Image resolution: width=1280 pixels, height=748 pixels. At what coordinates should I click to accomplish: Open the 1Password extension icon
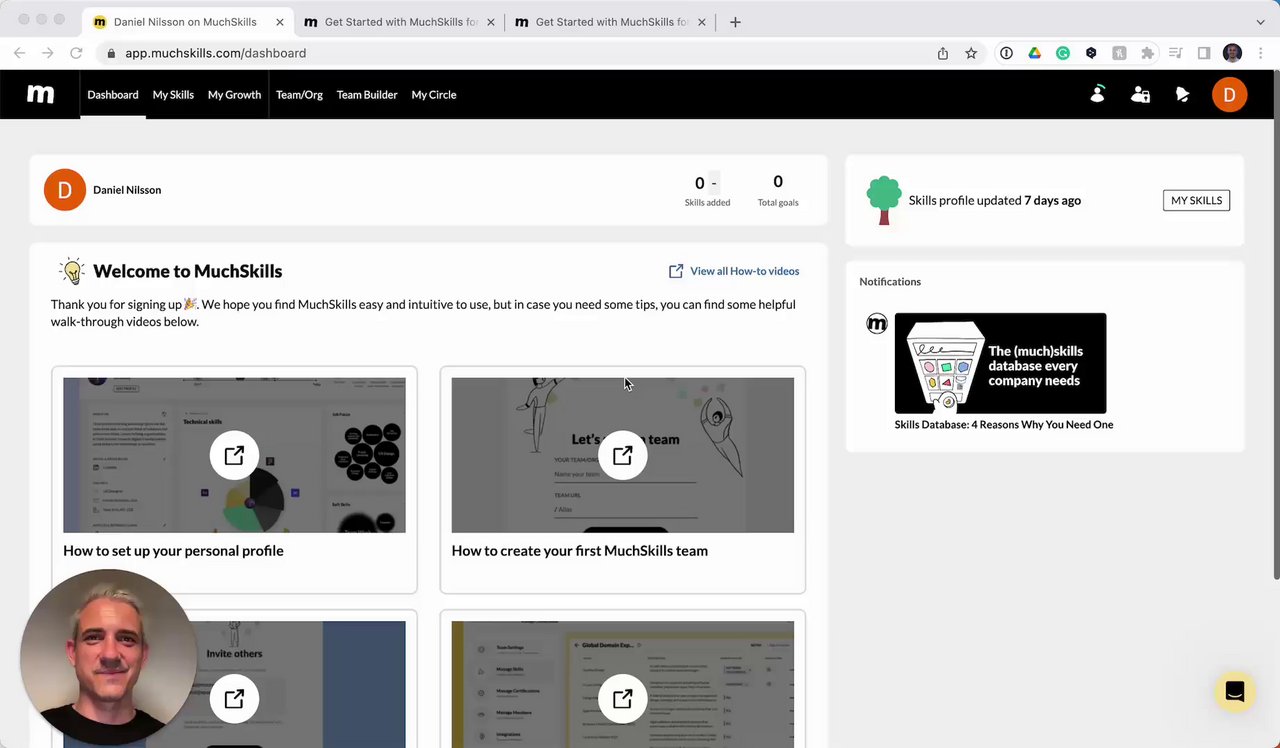[x=1006, y=53]
